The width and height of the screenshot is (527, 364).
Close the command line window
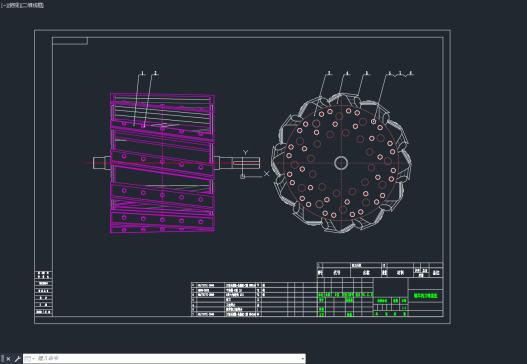[x=8, y=359]
